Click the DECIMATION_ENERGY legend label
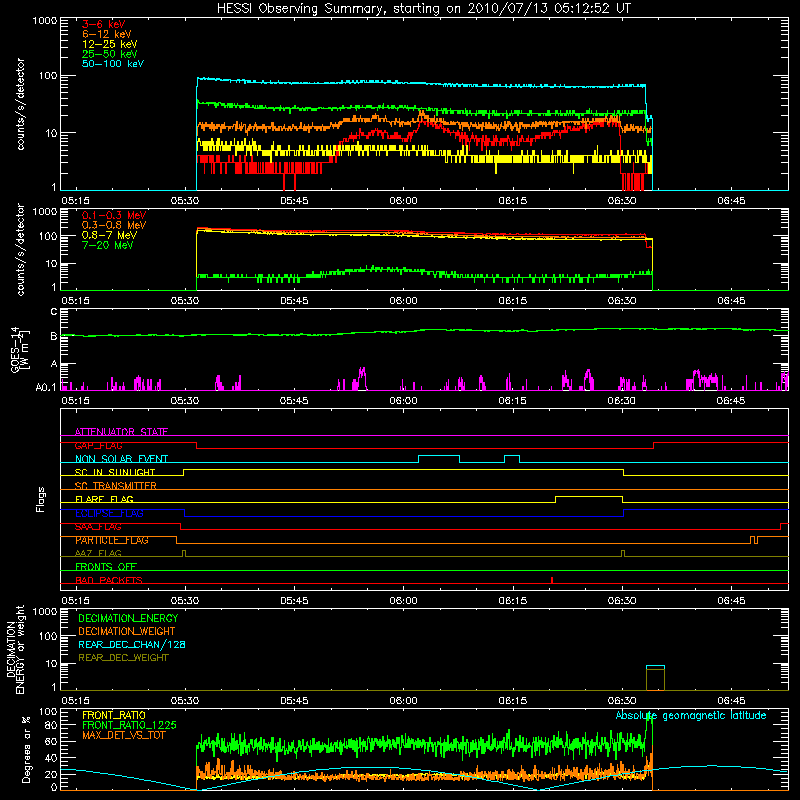The image size is (800, 800). [128, 618]
